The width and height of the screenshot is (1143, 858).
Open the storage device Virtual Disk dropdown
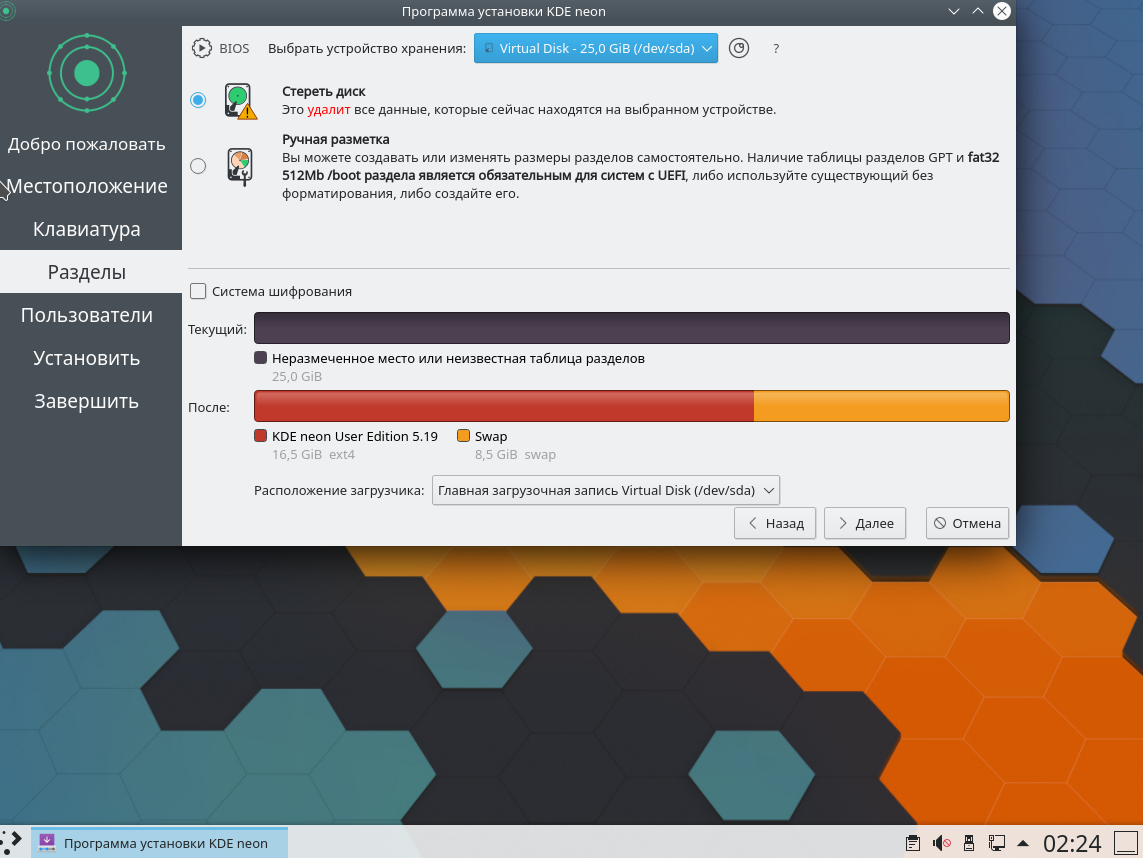coord(596,48)
